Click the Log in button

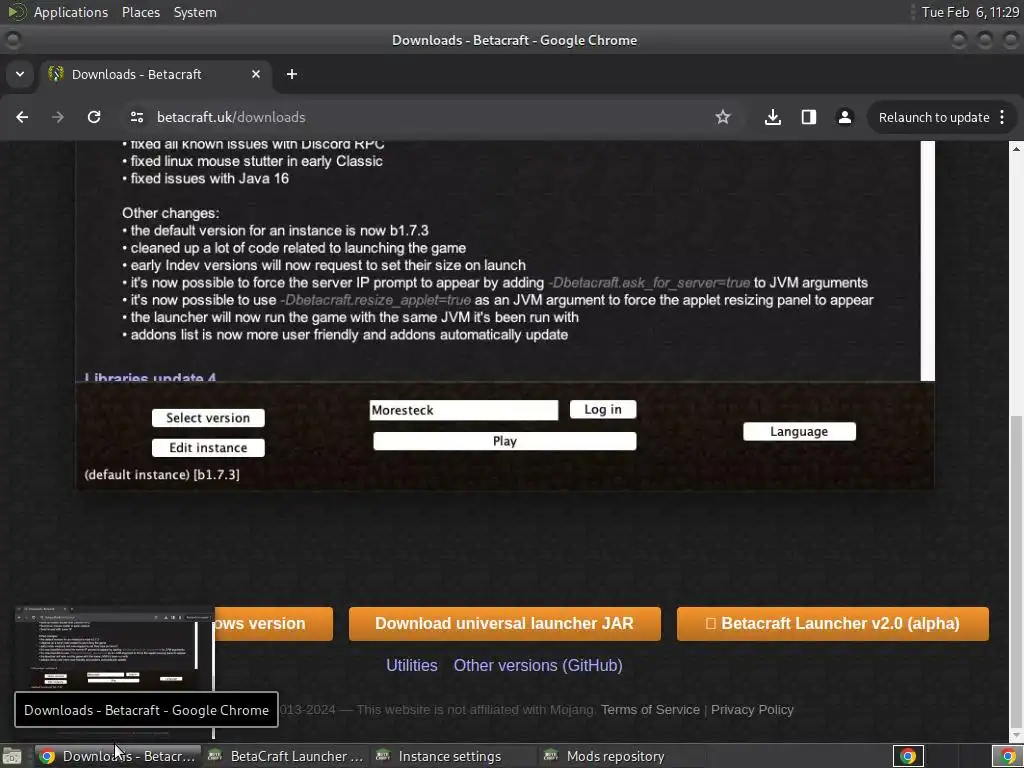(x=603, y=409)
